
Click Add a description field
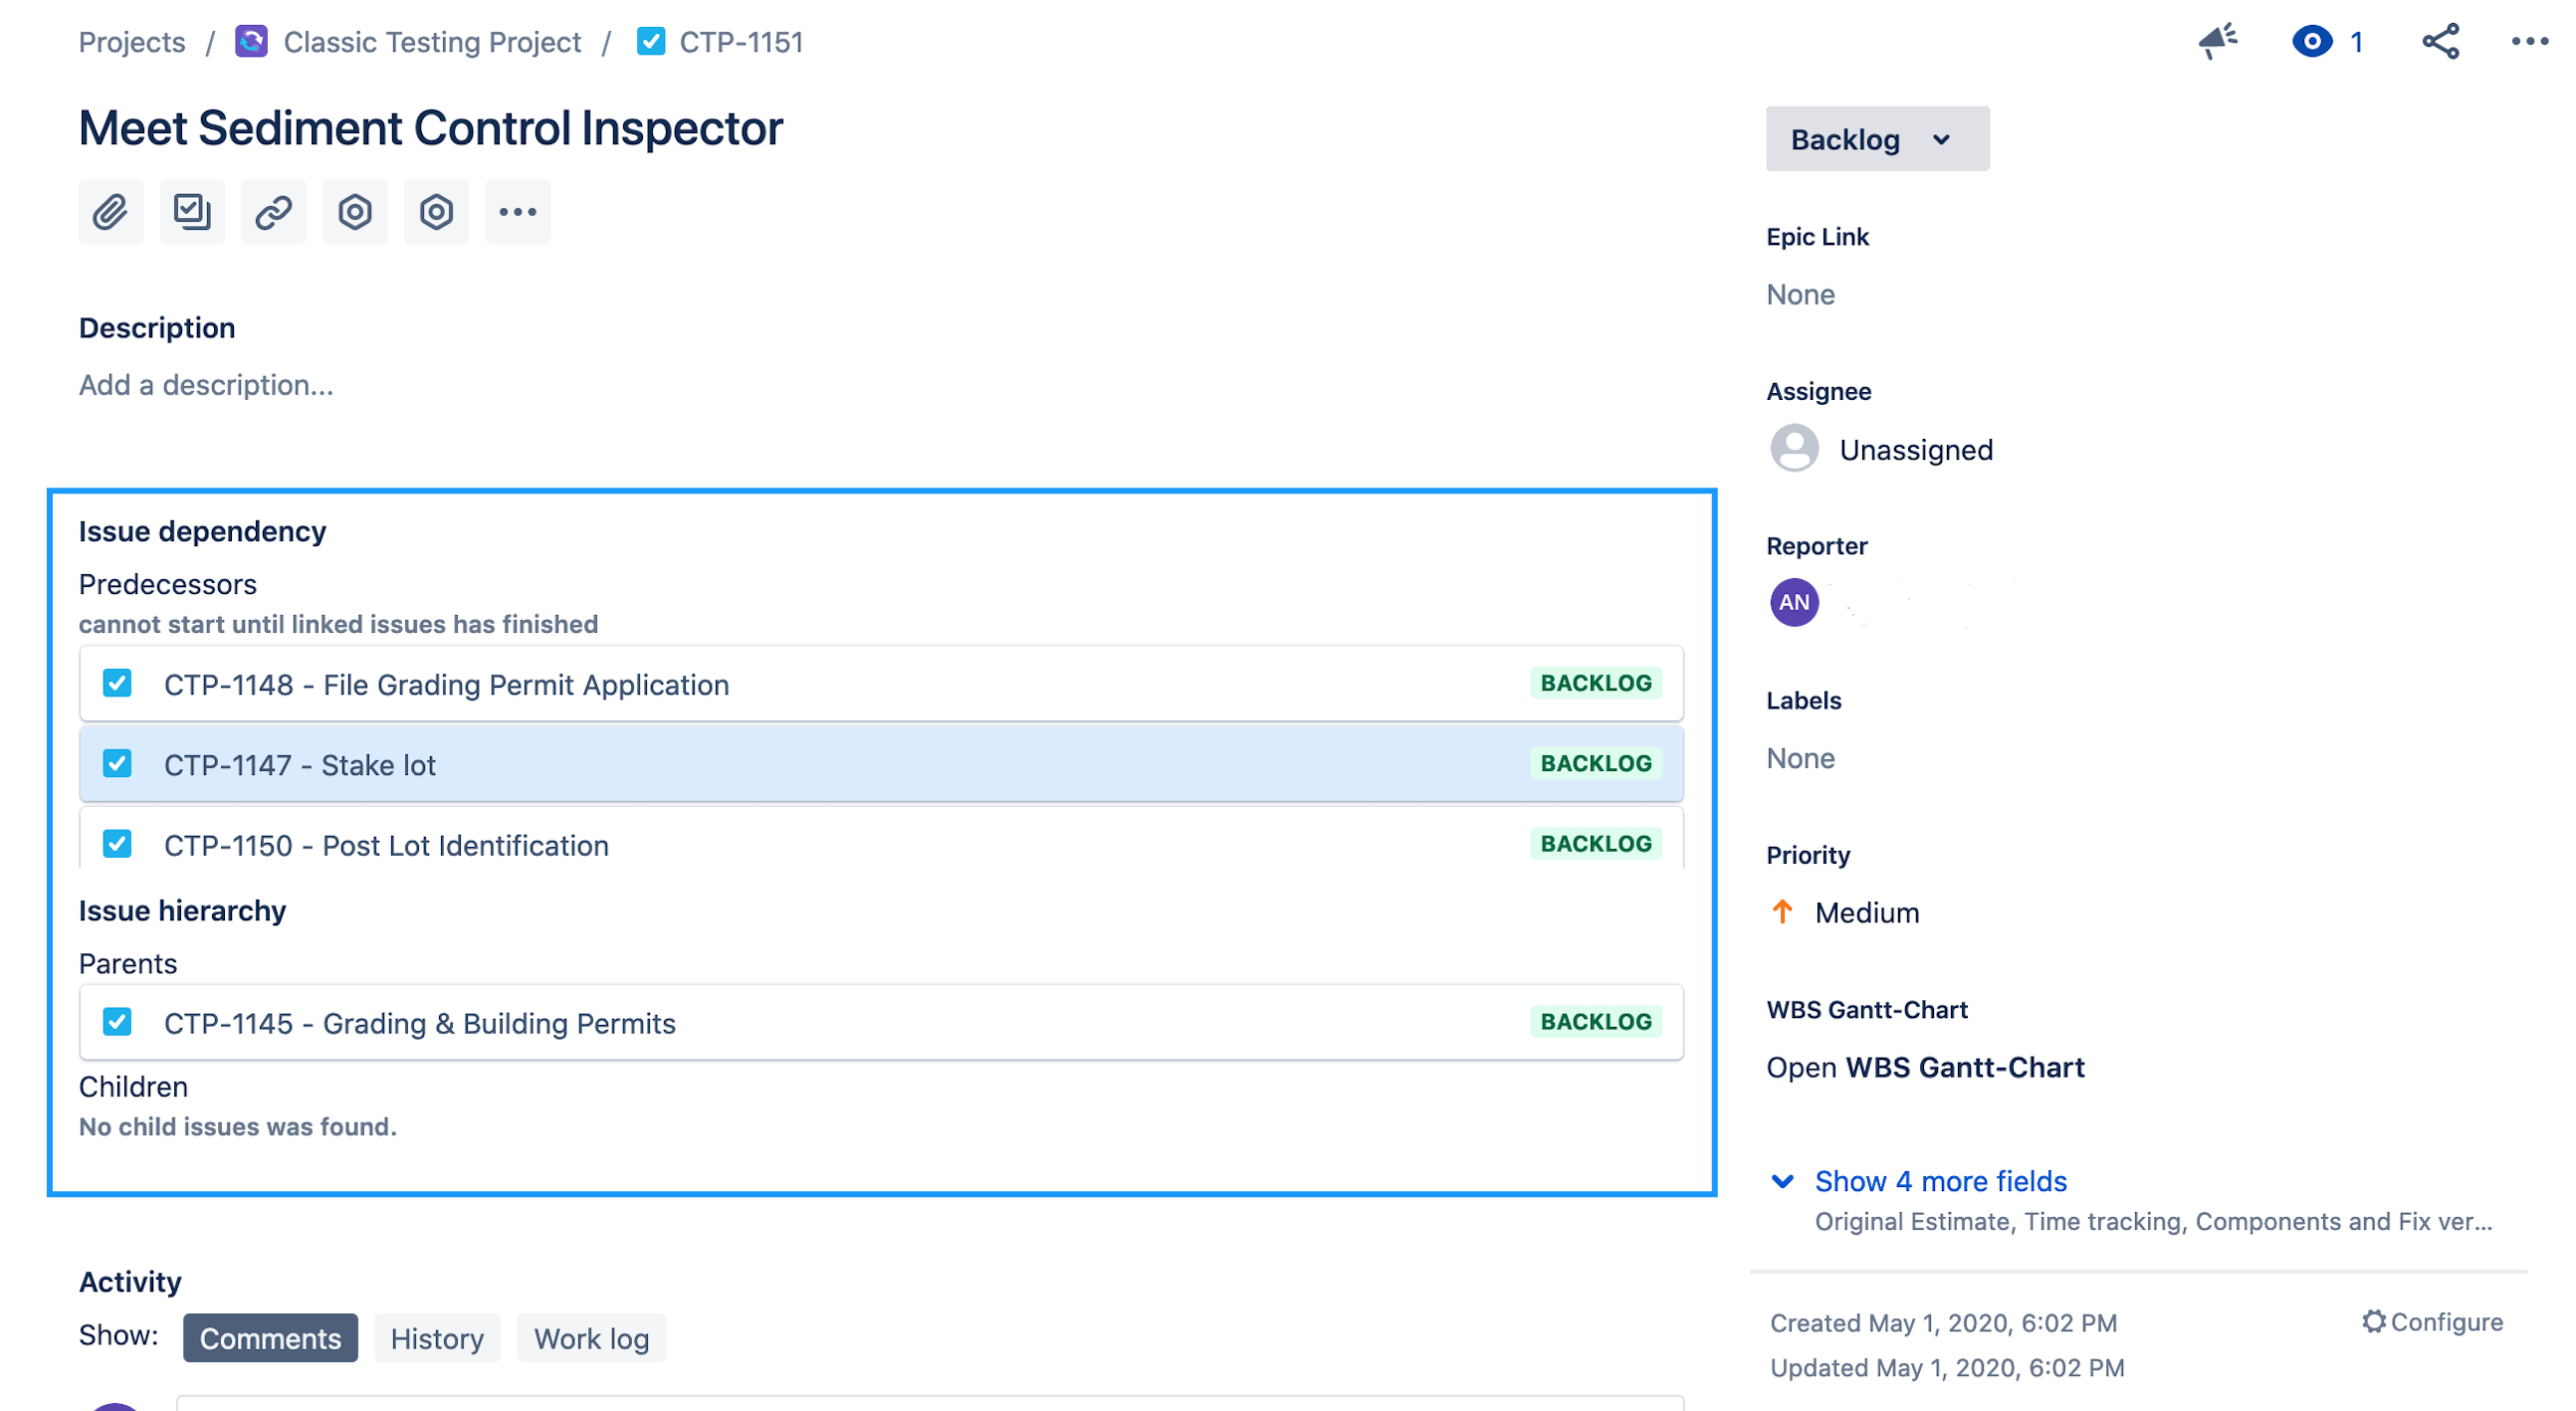(206, 384)
